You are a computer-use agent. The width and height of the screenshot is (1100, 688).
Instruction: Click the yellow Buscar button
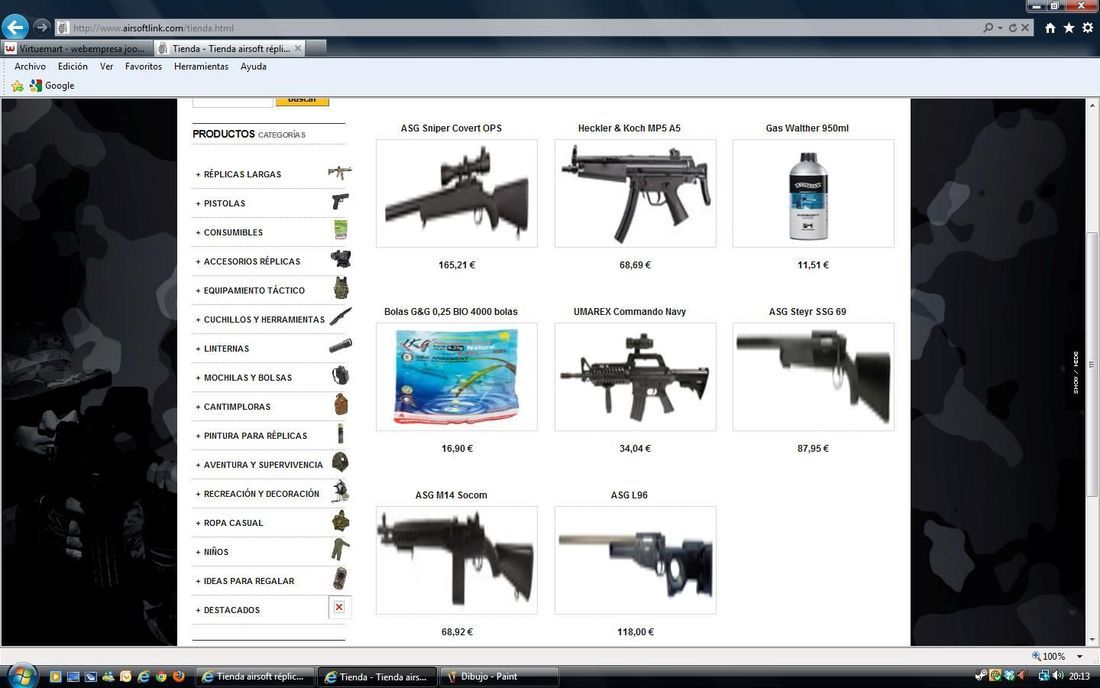(x=302, y=101)
